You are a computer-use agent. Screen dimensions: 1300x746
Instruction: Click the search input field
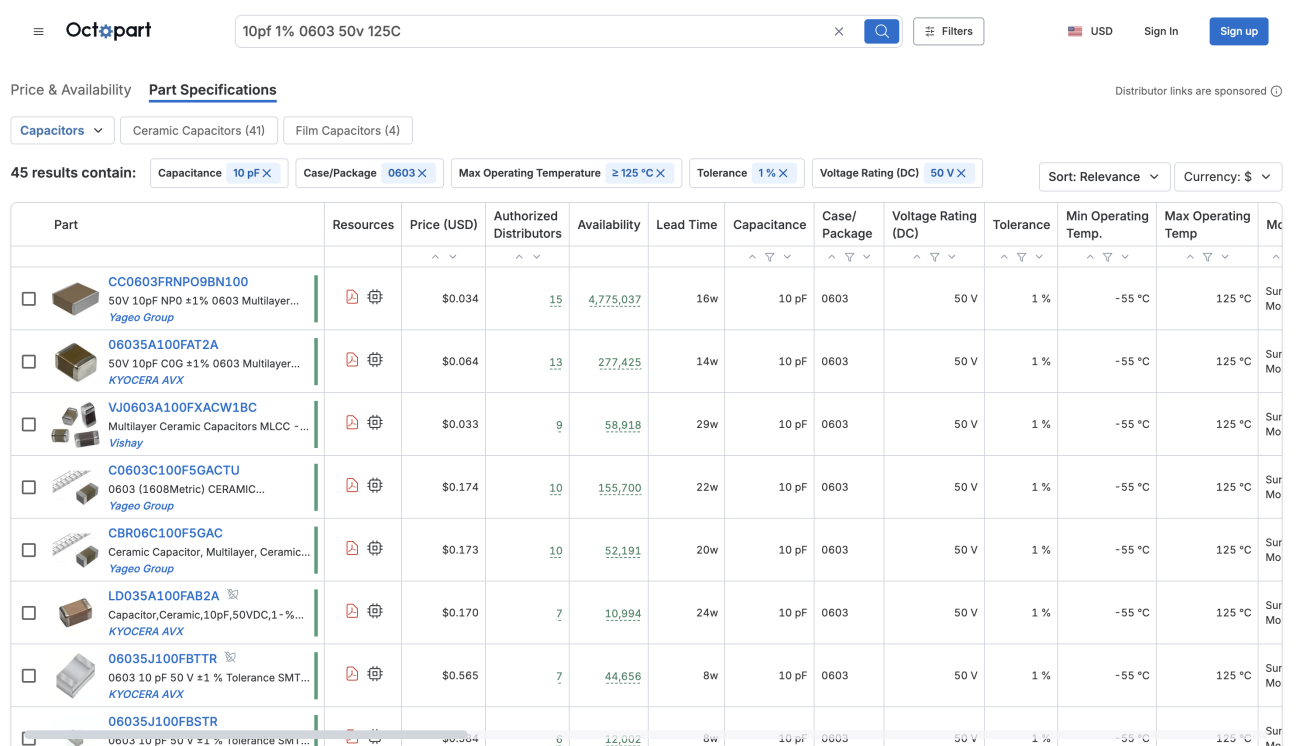click(535, 31)
